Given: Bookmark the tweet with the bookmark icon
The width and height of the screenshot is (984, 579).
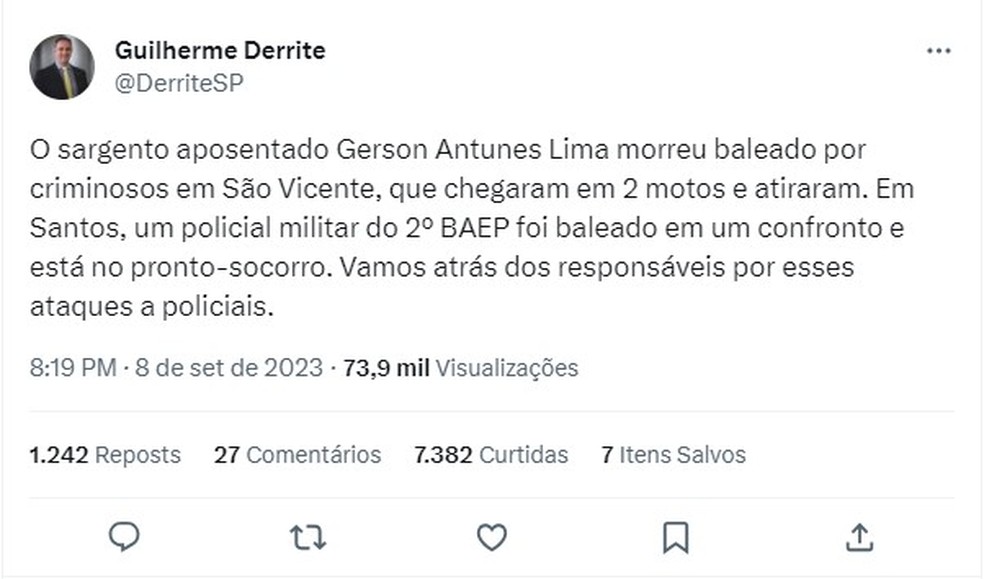Looking at the screenshot, I should pos(675,537).
